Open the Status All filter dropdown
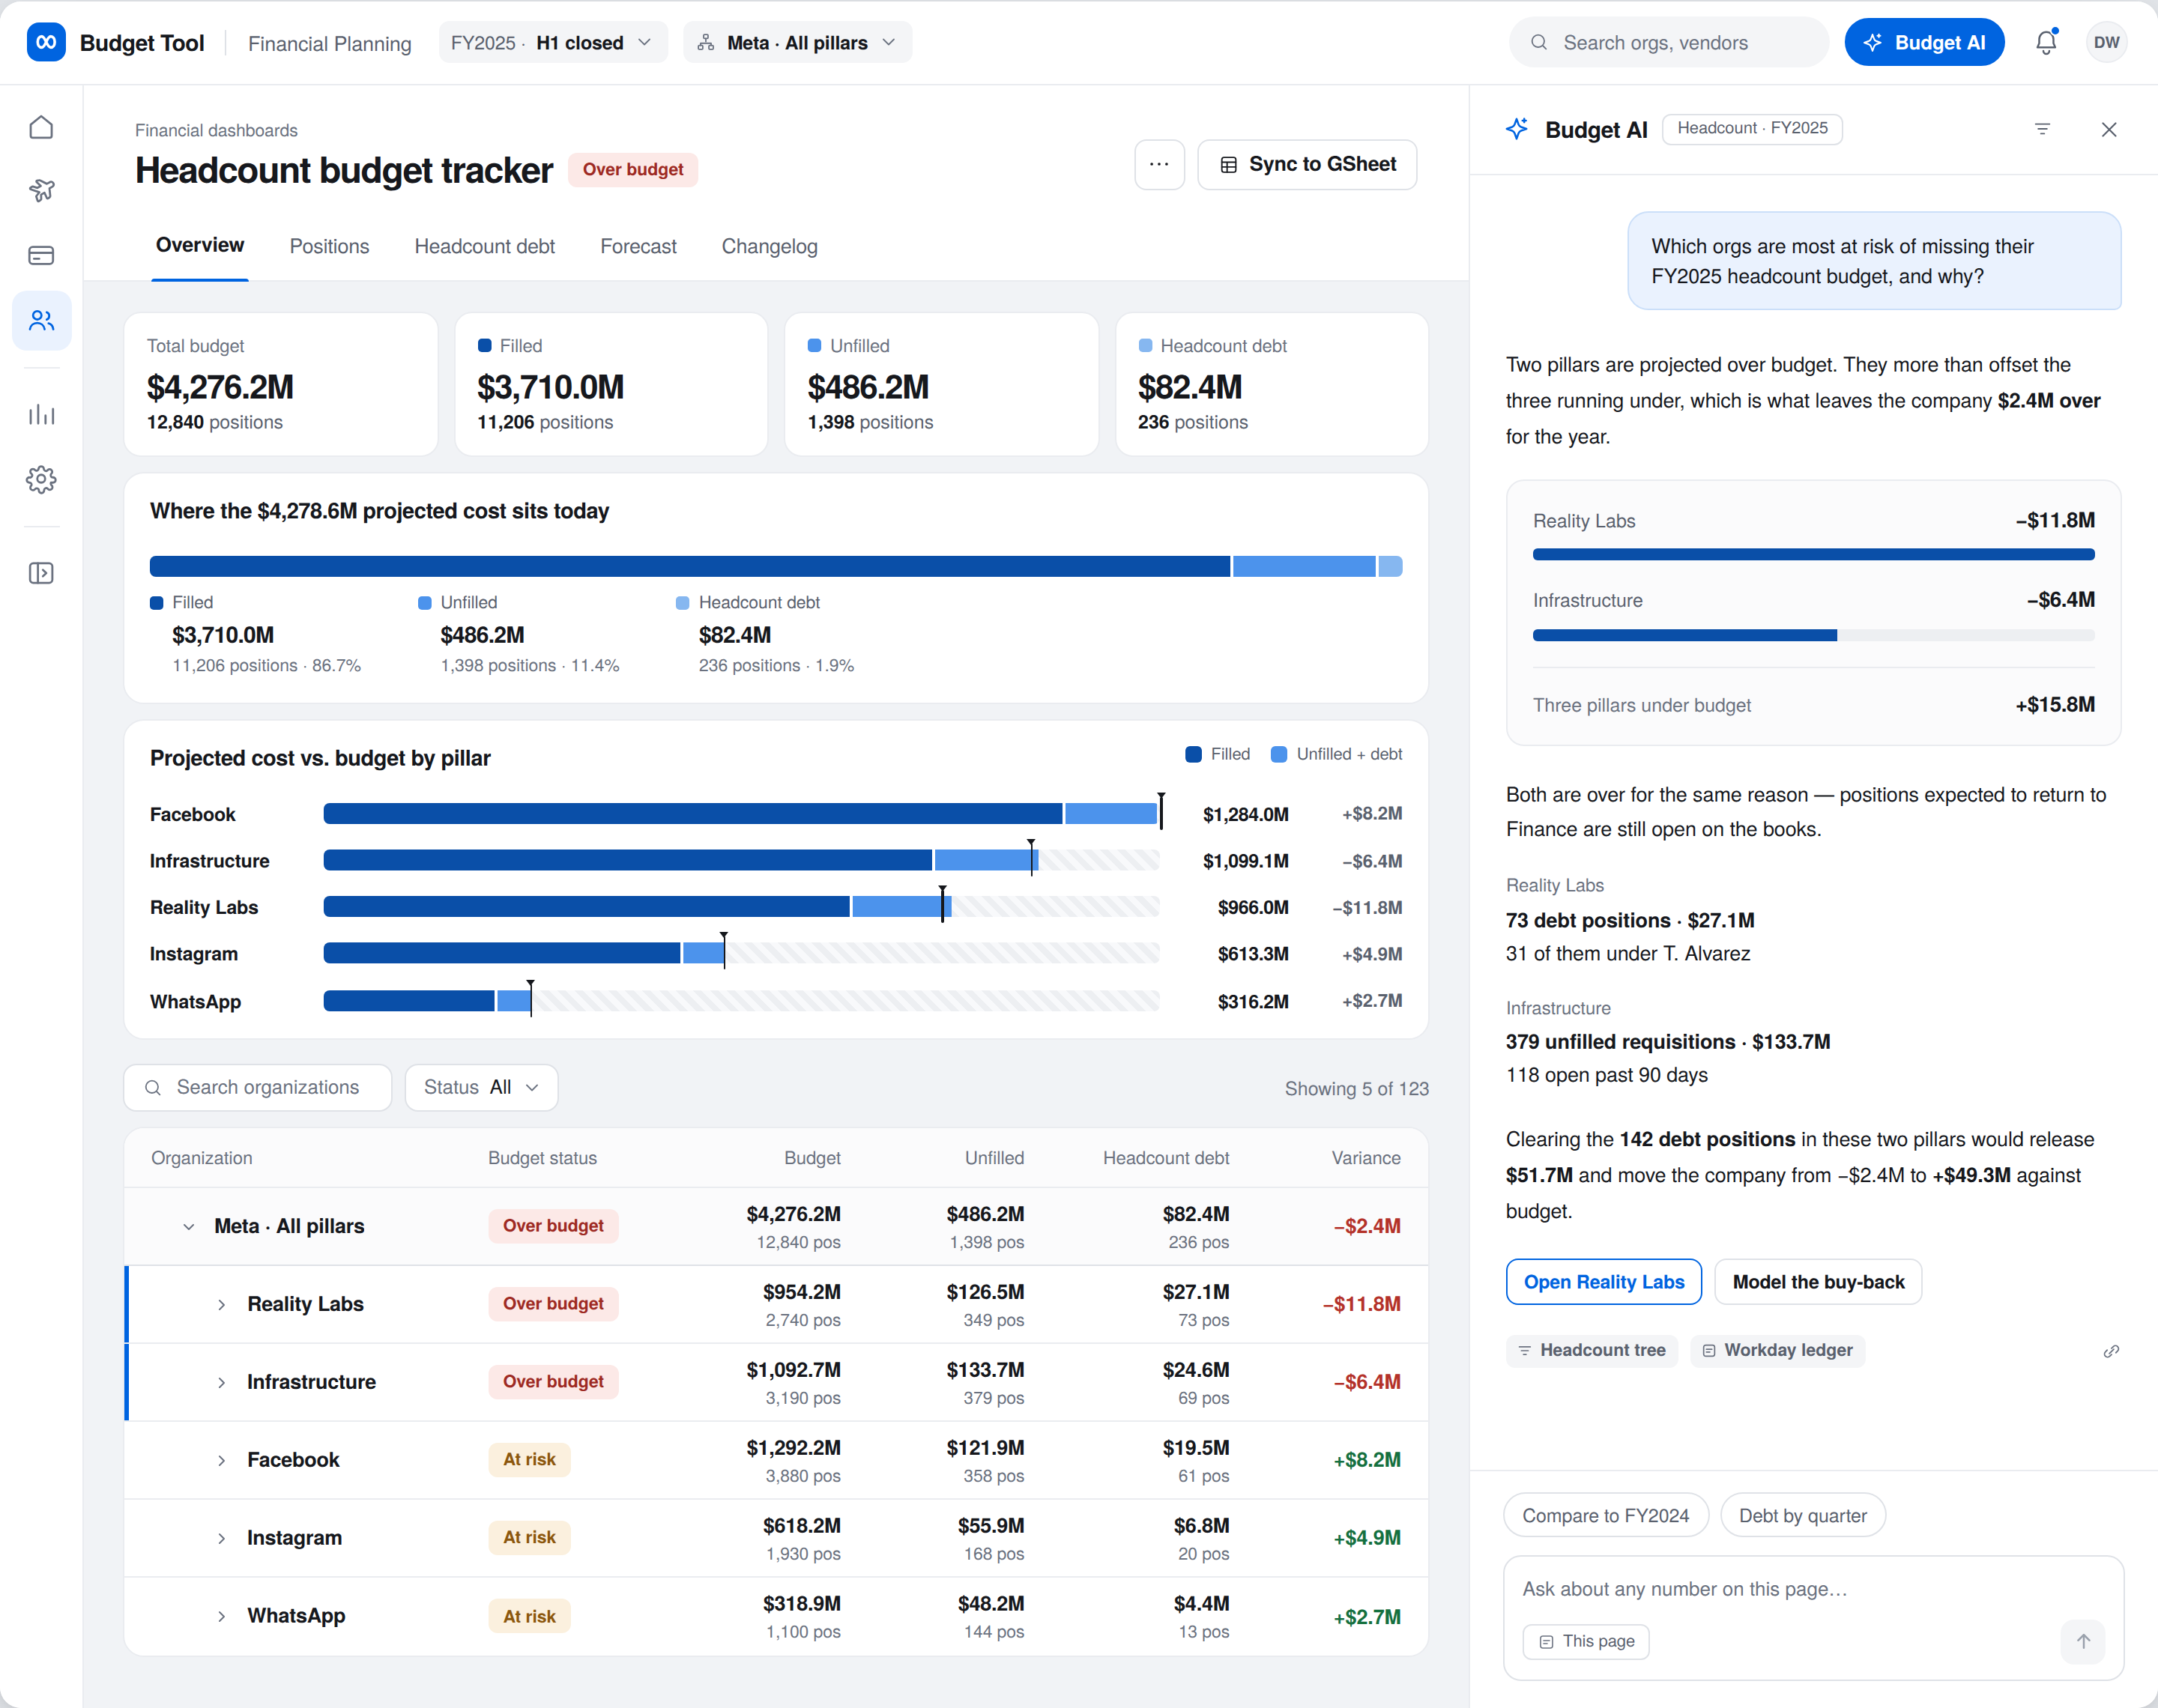Image resolution: width=2158 pixels, height=1708 pixels. (x=481, y=1087)
